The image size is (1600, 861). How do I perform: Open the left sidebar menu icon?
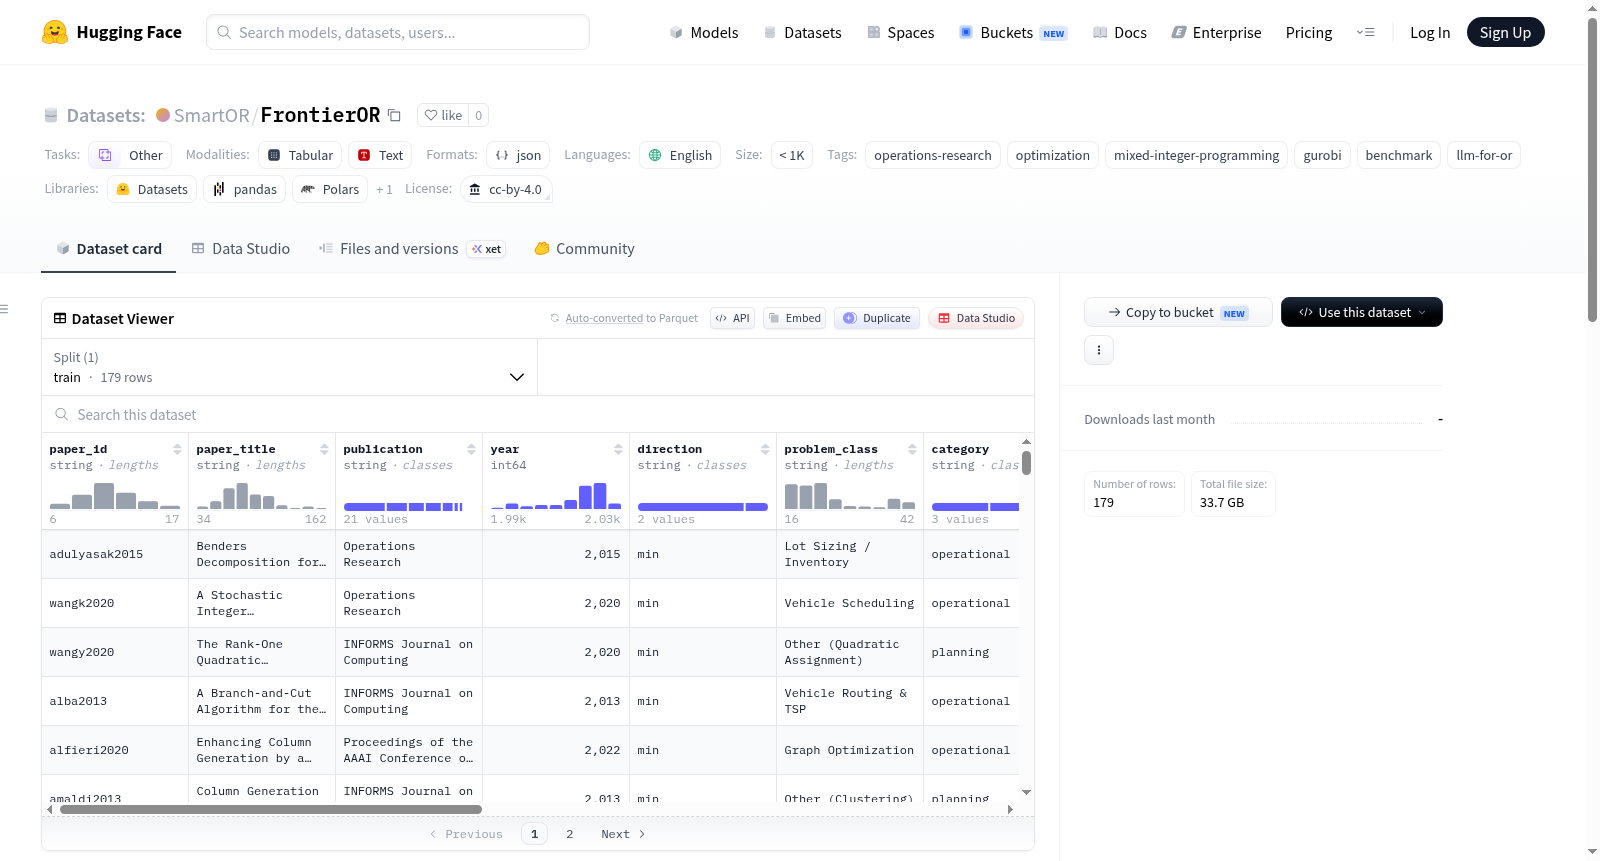(4, 309)
